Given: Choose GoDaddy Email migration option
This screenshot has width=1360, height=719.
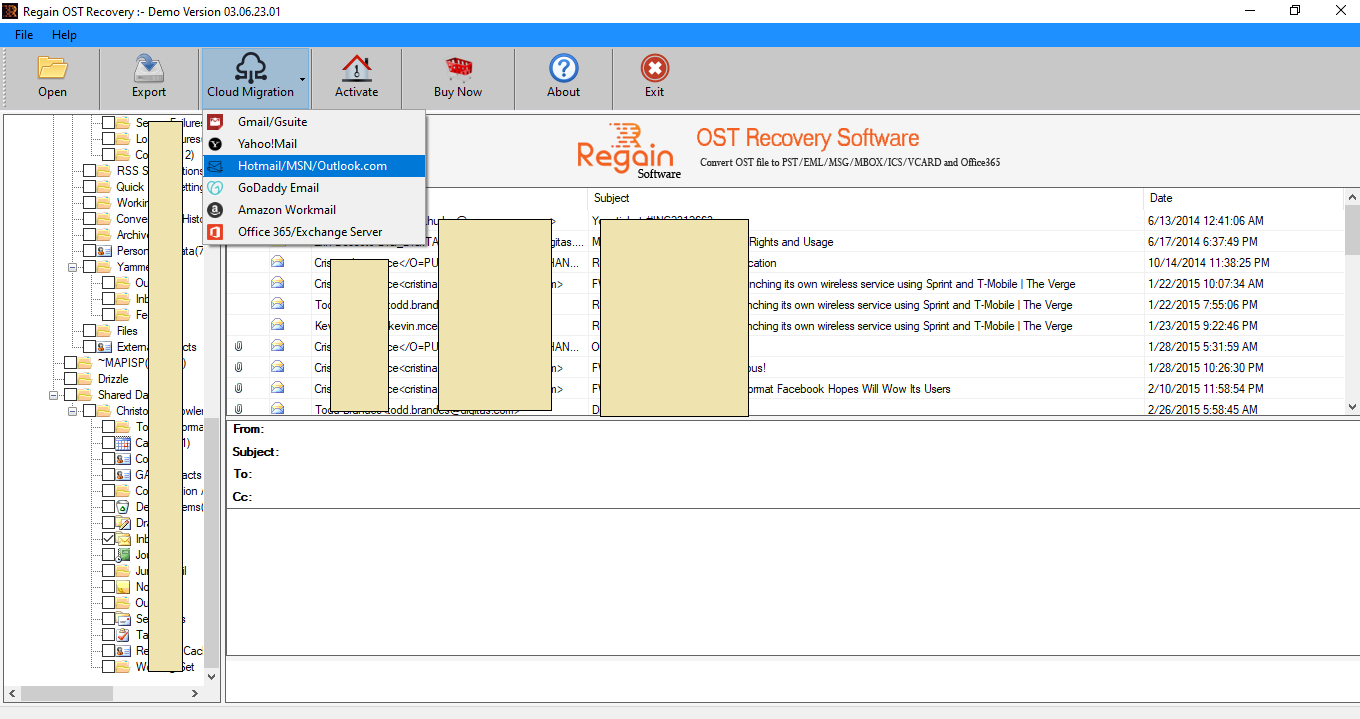Looking at the screenshot, I should (x=315, y=188).
